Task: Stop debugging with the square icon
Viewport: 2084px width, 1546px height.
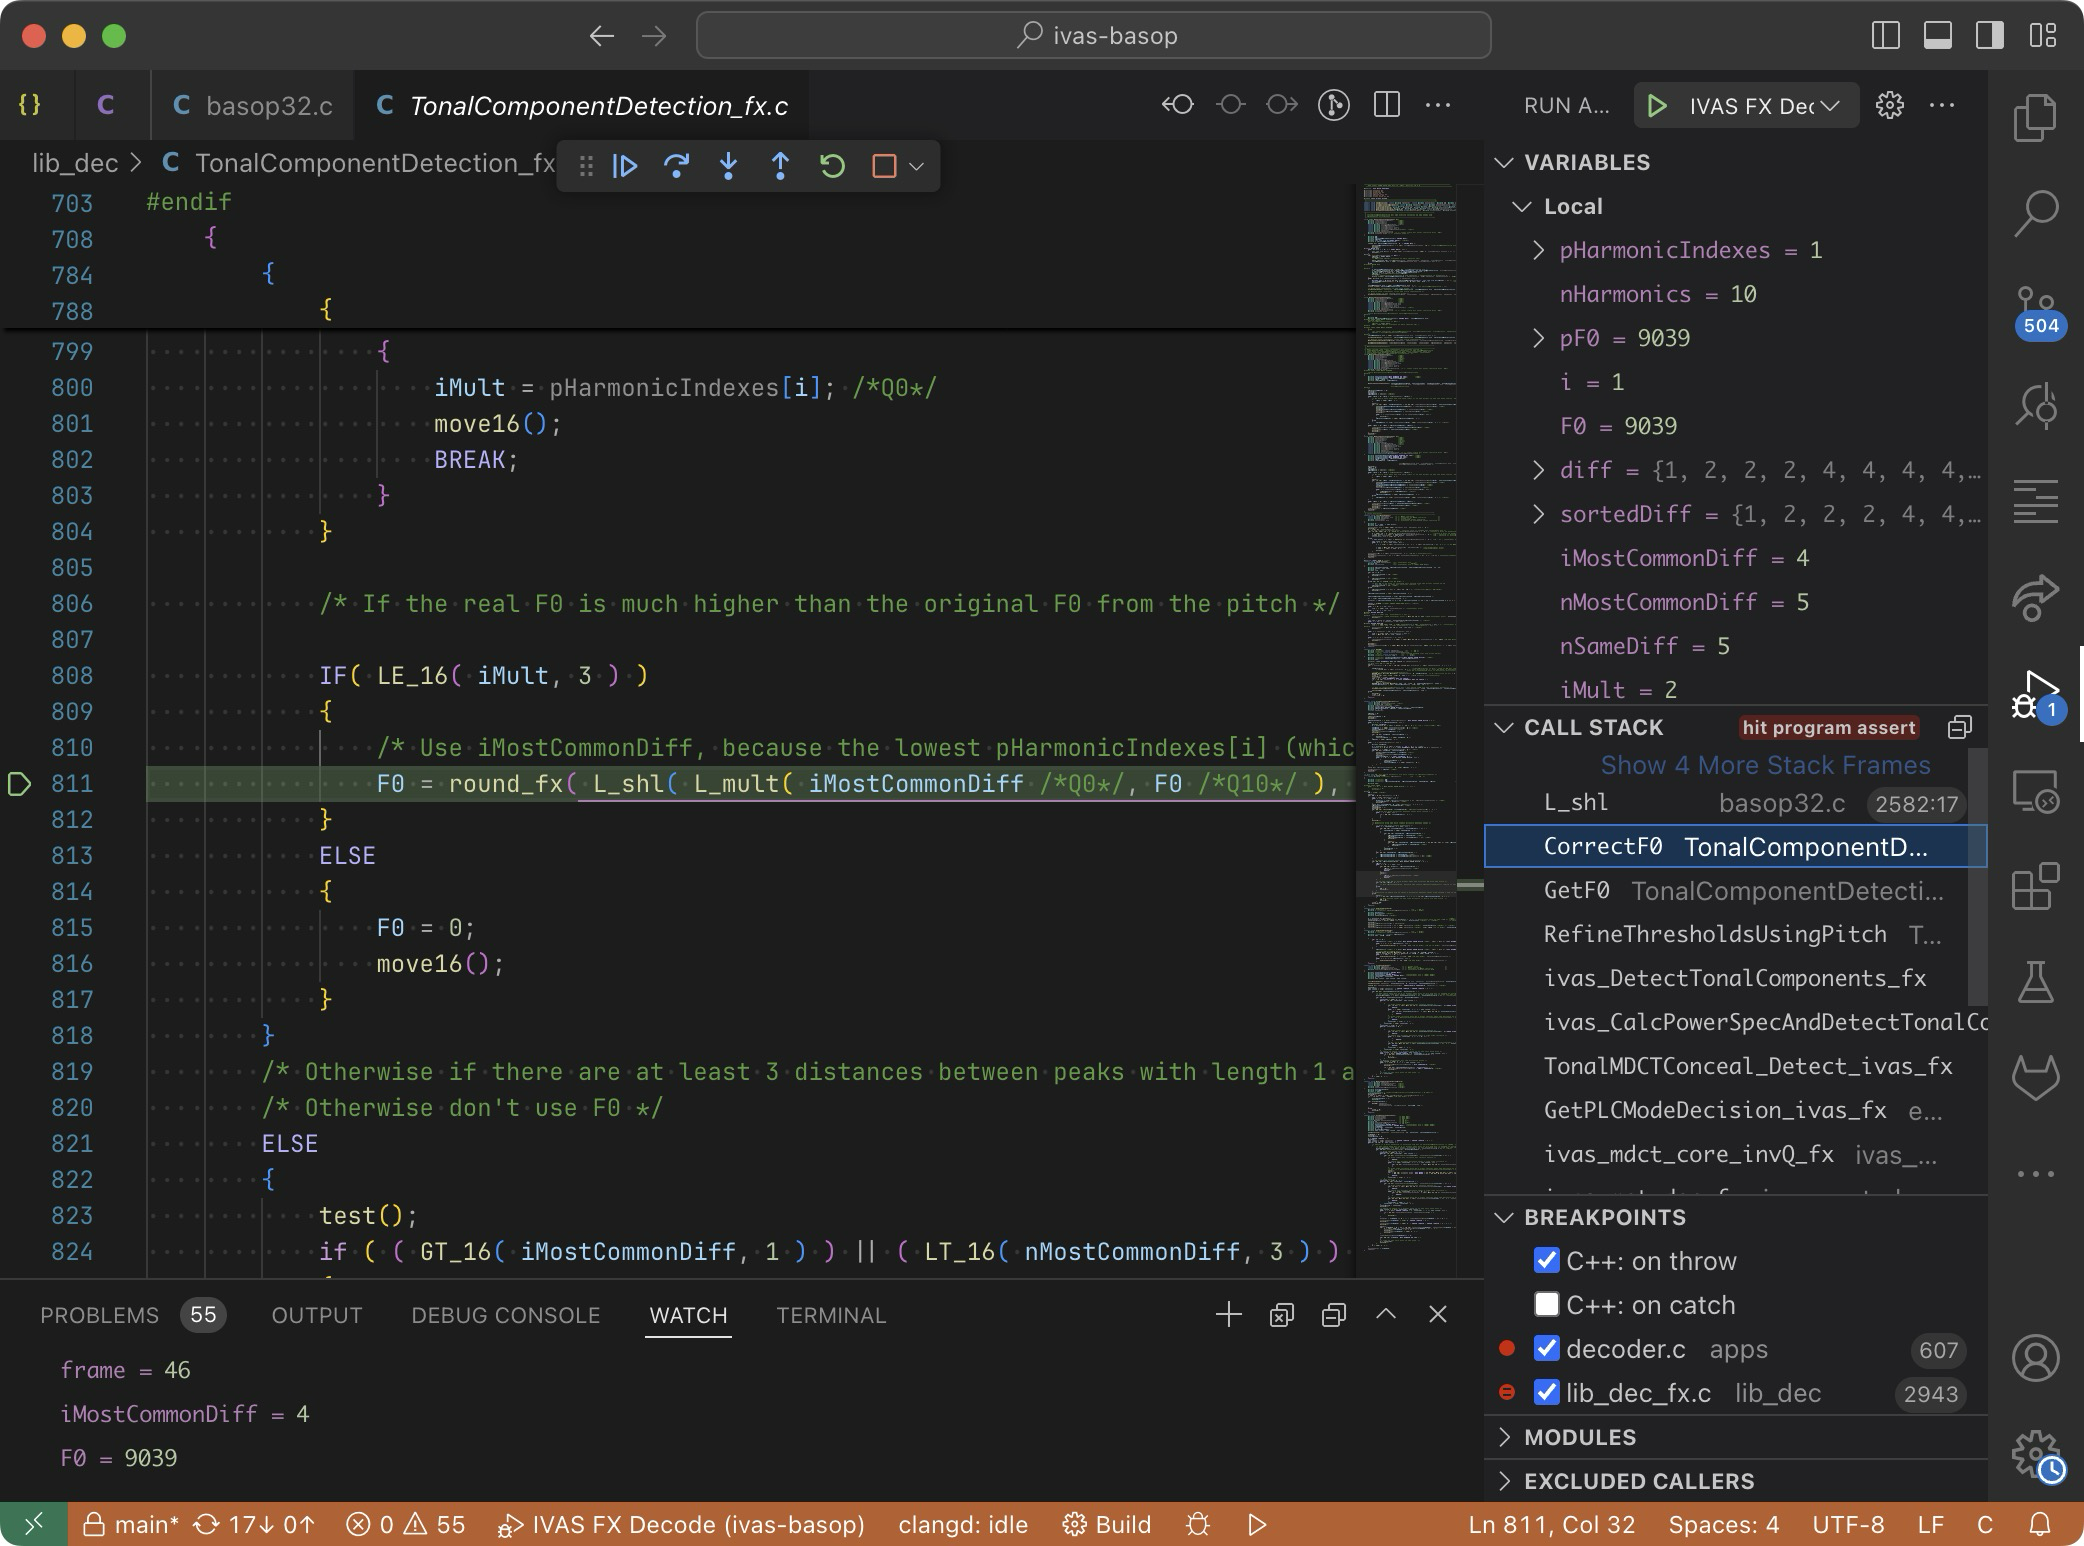Action: coord(884,166)
